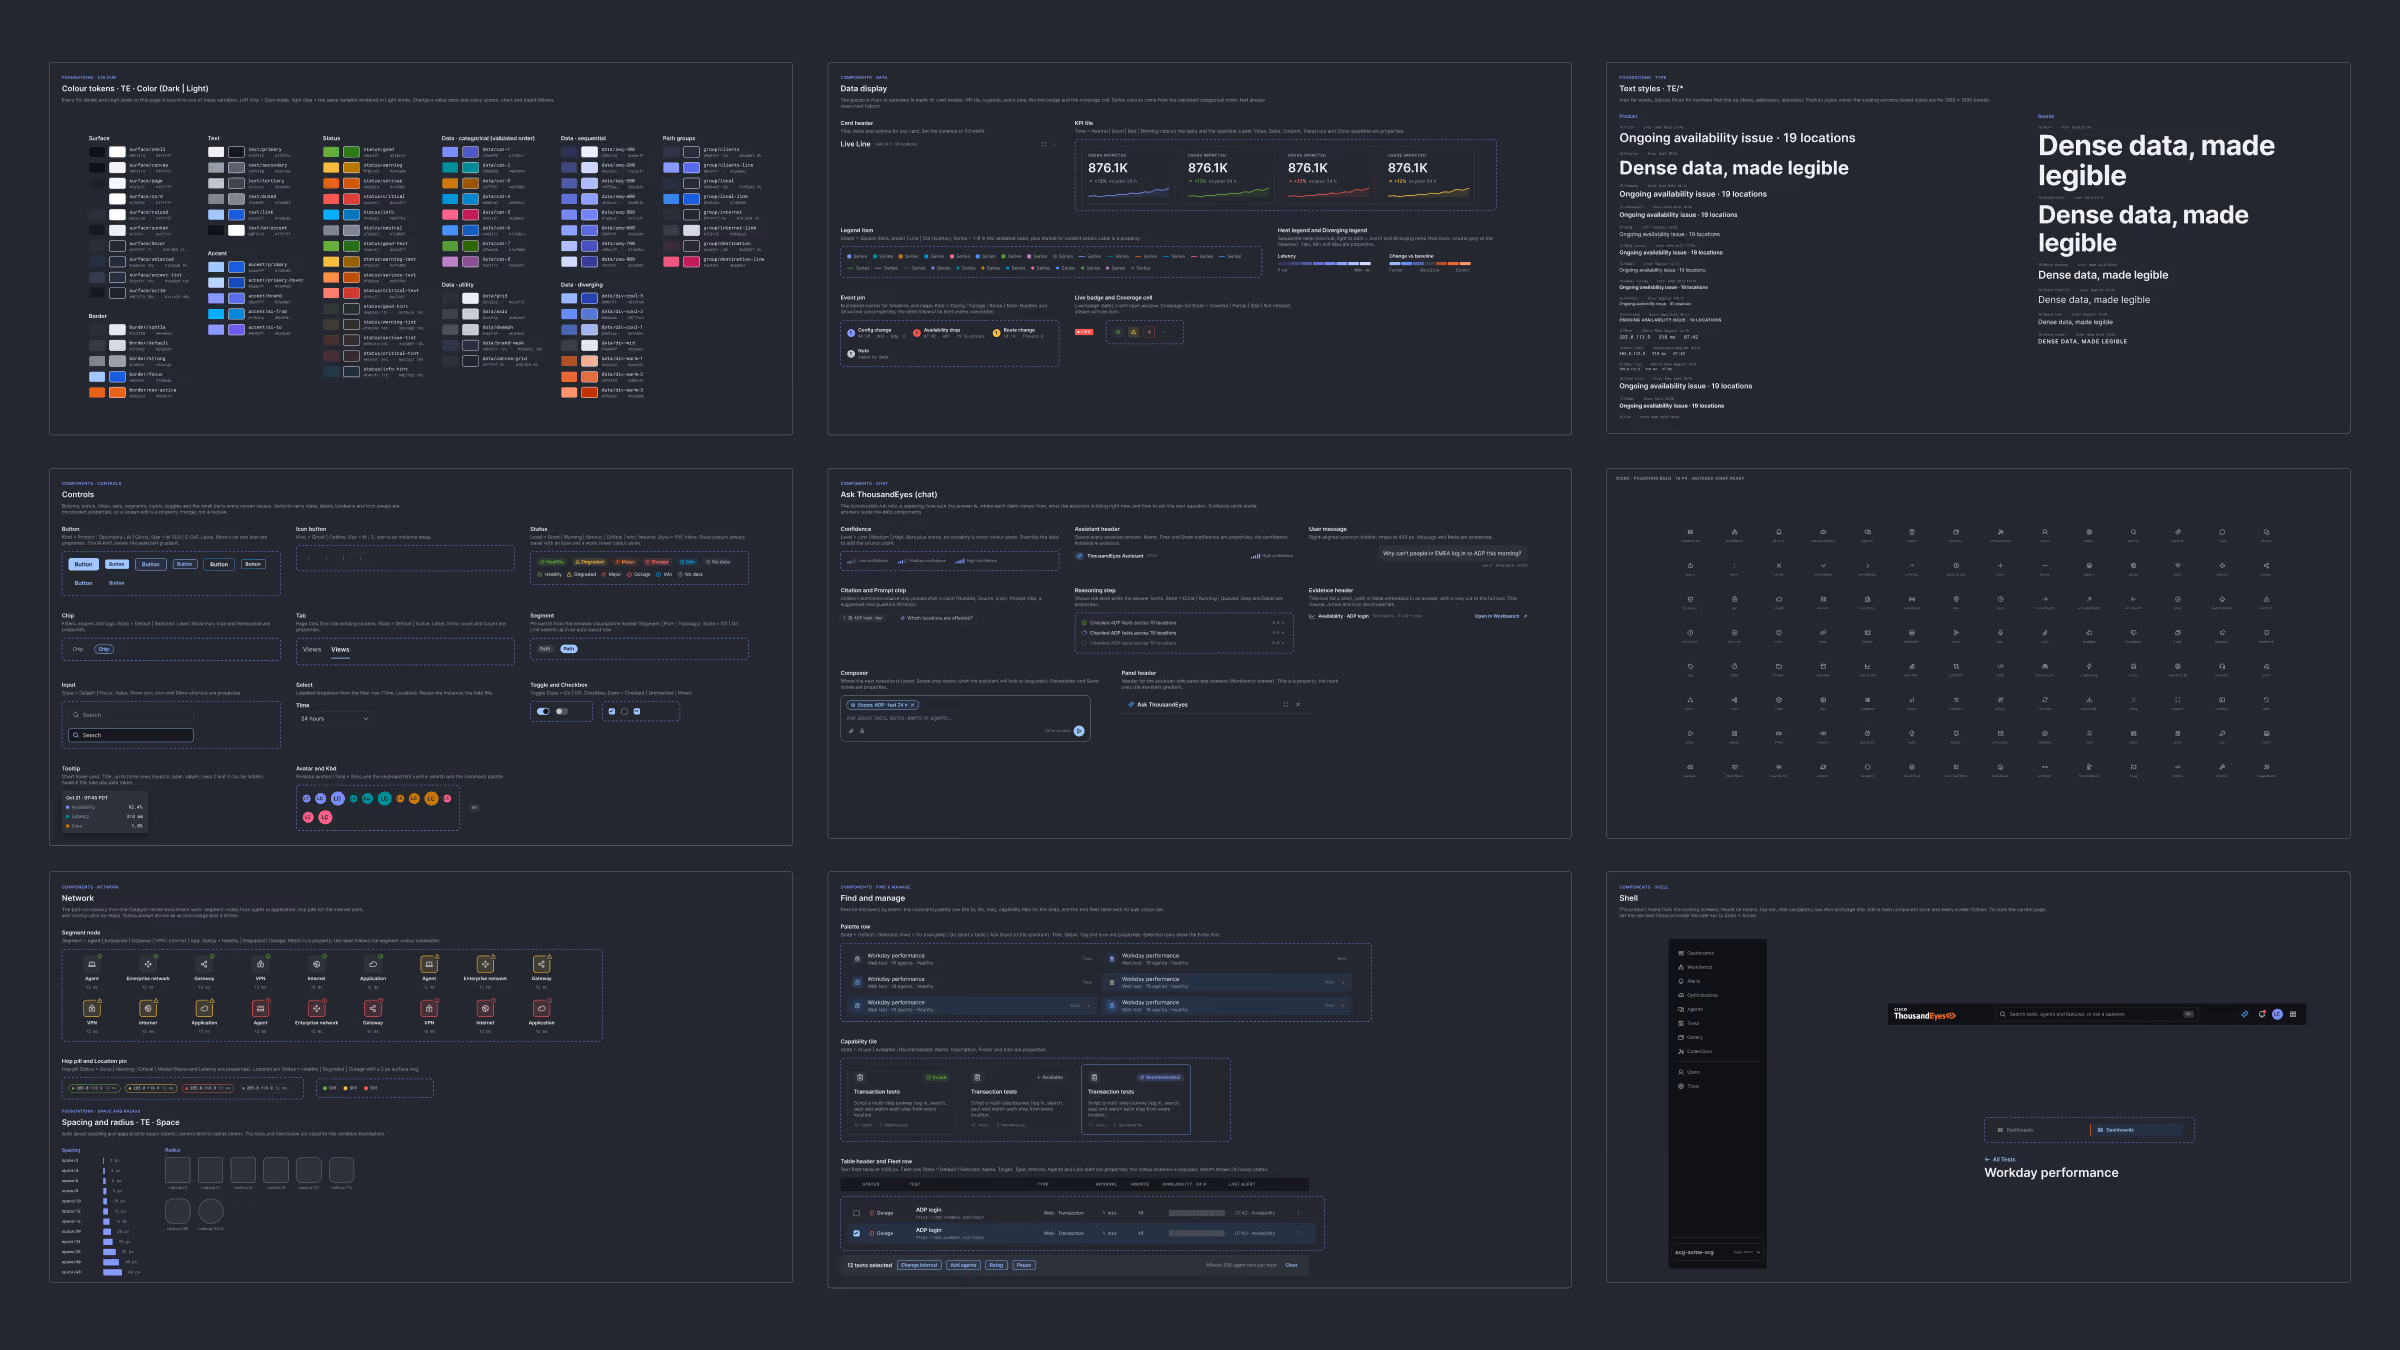Click the All Tests back link

pyautogui.click(x=1999, y=1160)
